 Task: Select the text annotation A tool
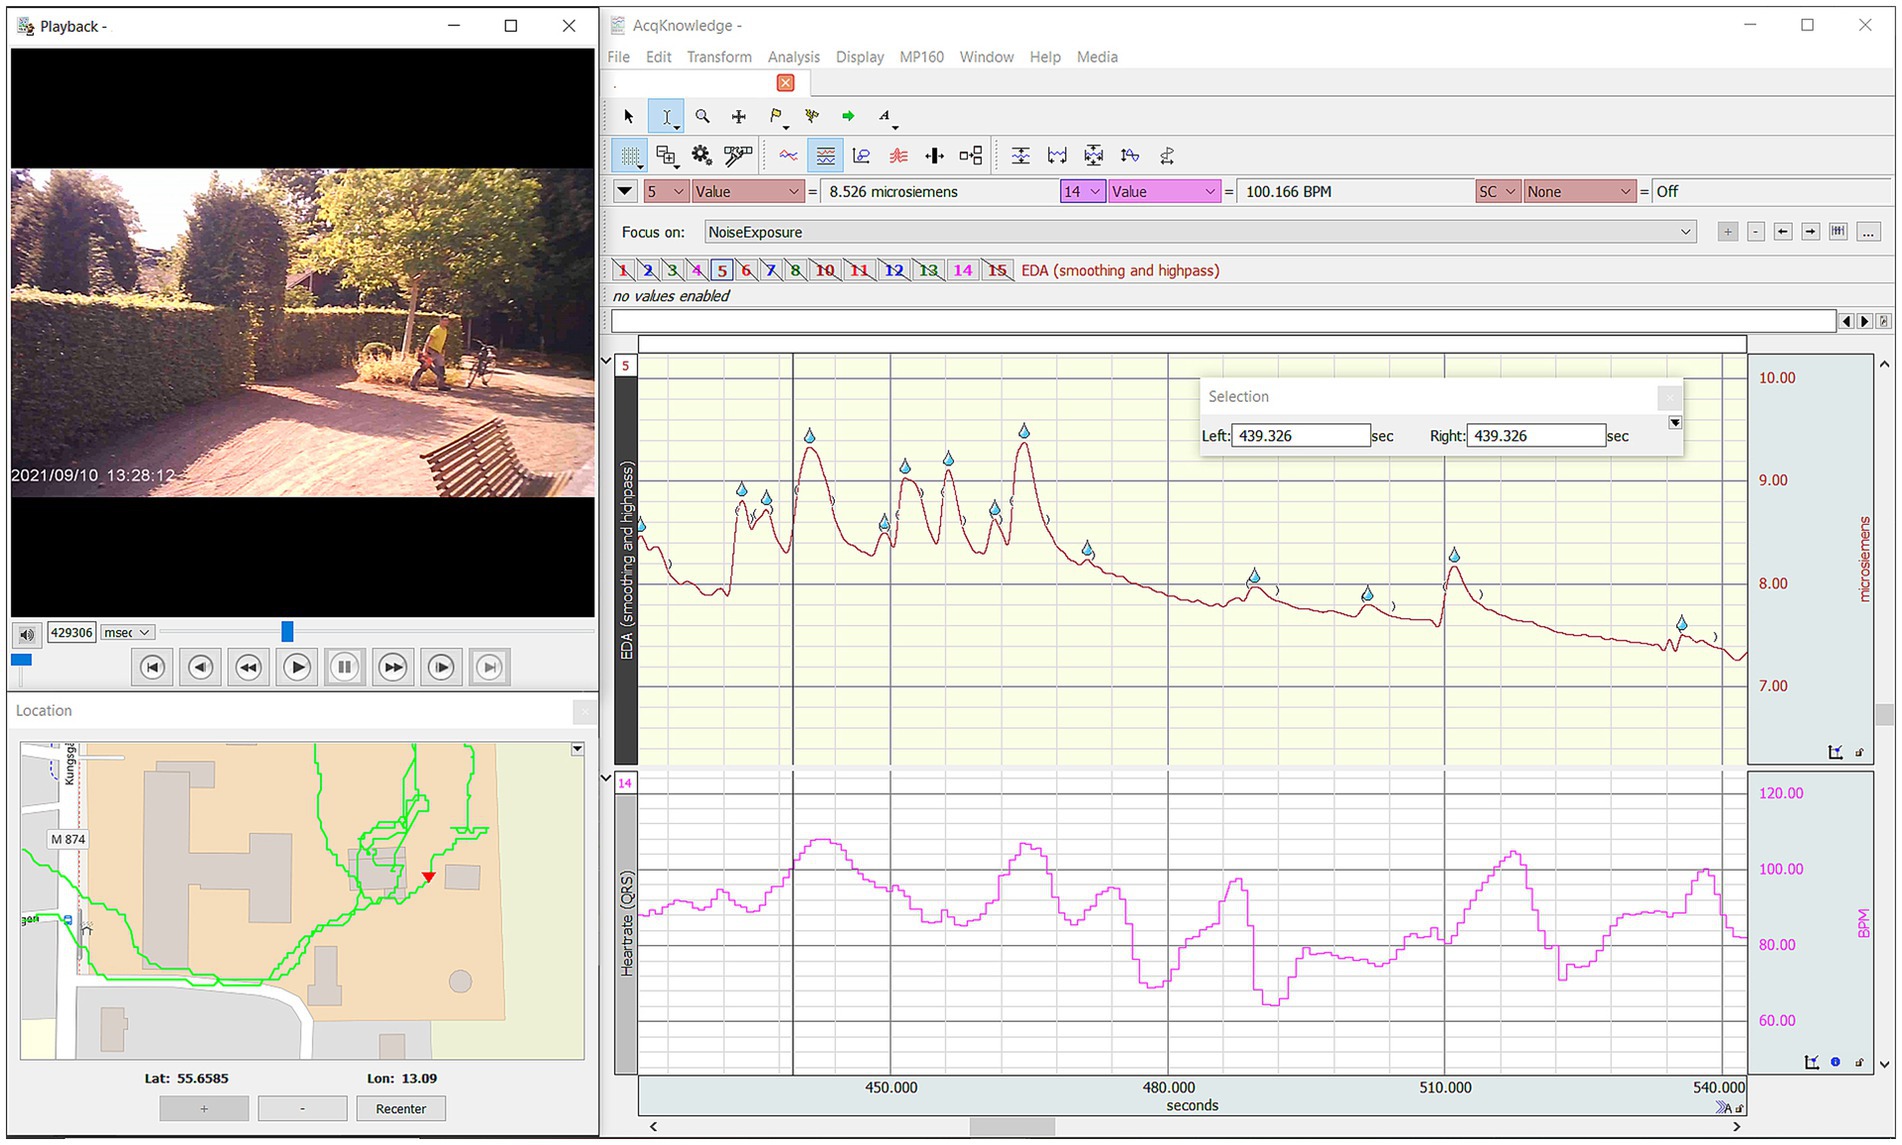point(886,117)
